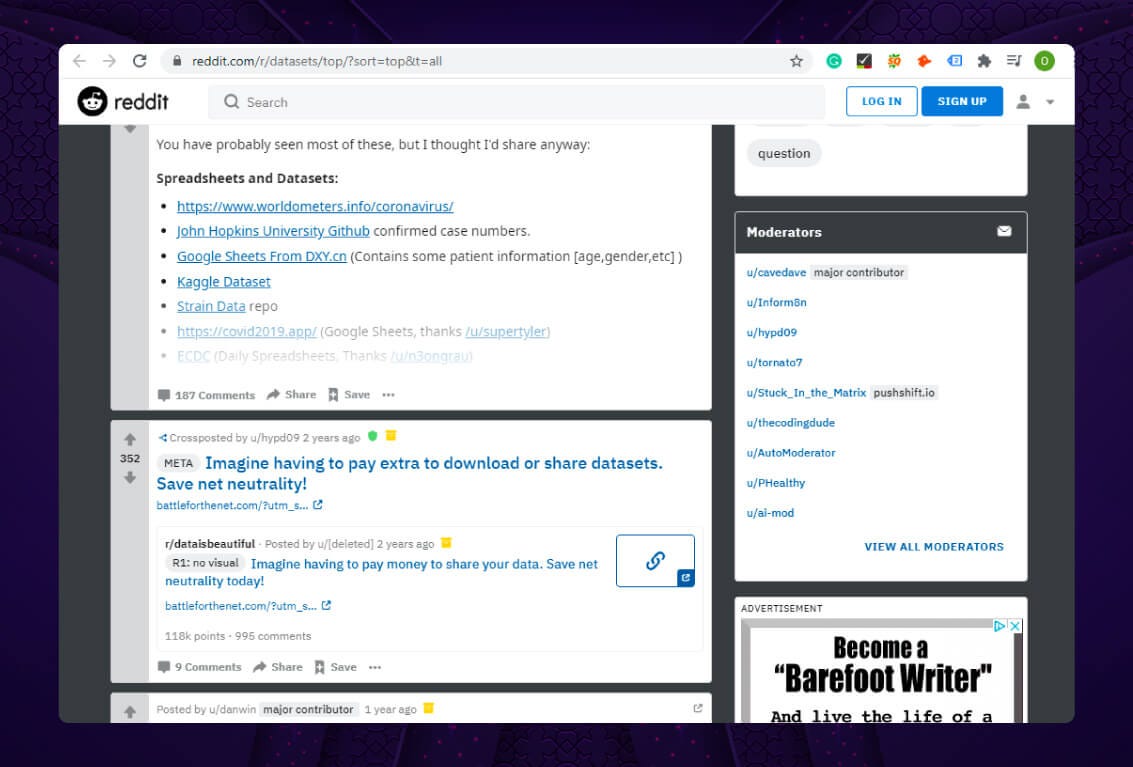Image resolution: width=1133 pixels, height=767 pixels.
Task: Reload the page with the refresh icon
Action: [x=139, y=61]
